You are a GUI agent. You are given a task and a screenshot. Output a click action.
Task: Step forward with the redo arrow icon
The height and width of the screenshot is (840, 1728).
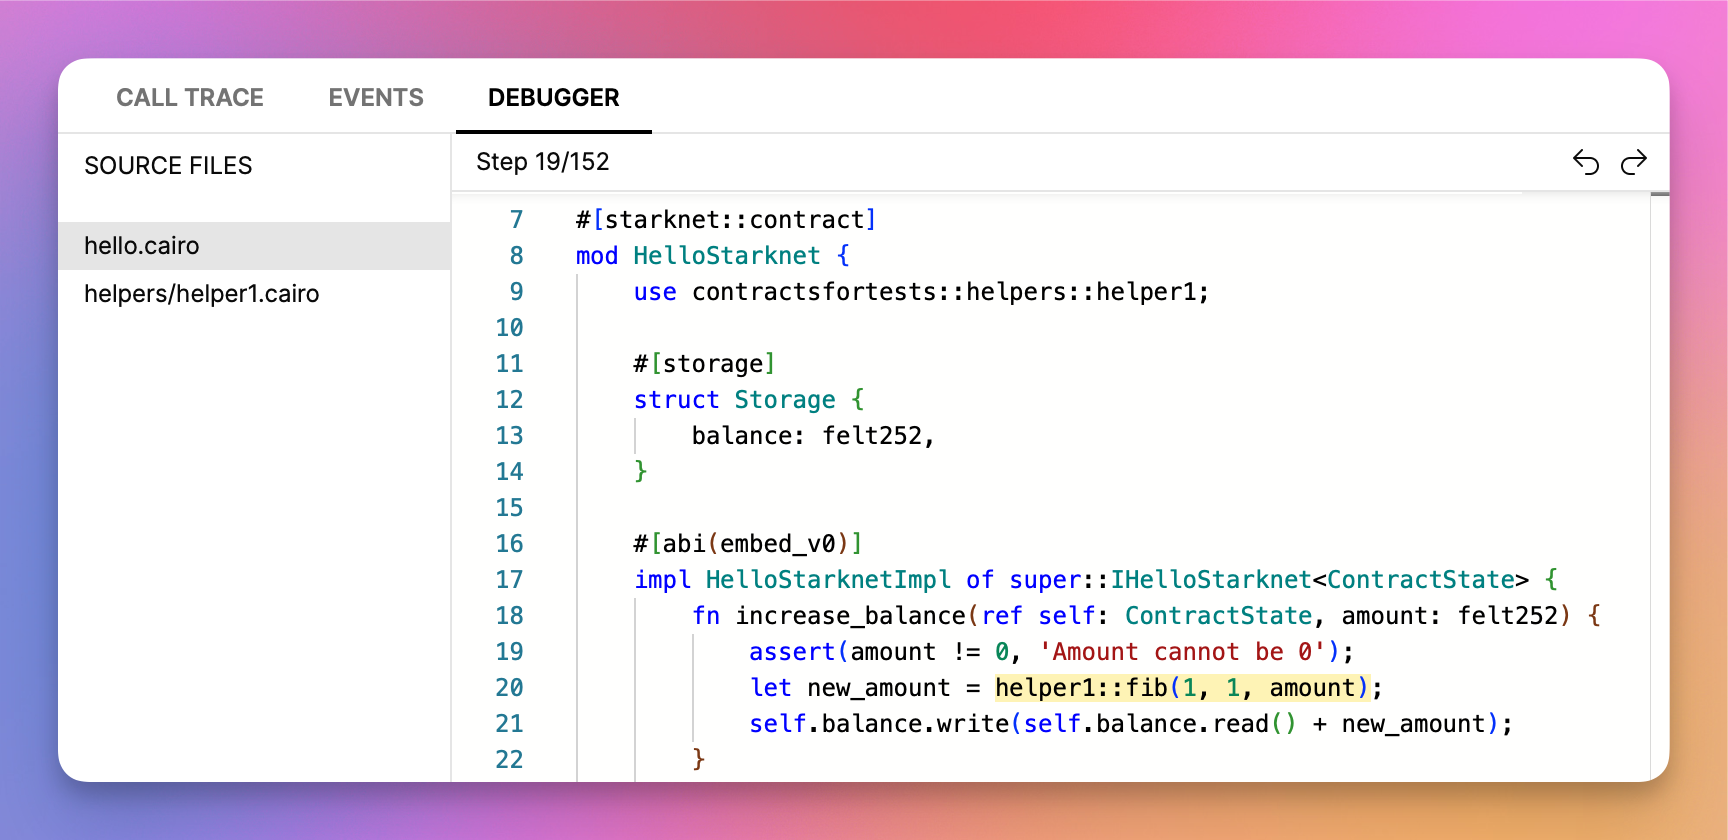pyautogui.click(x=1634, y=162)
